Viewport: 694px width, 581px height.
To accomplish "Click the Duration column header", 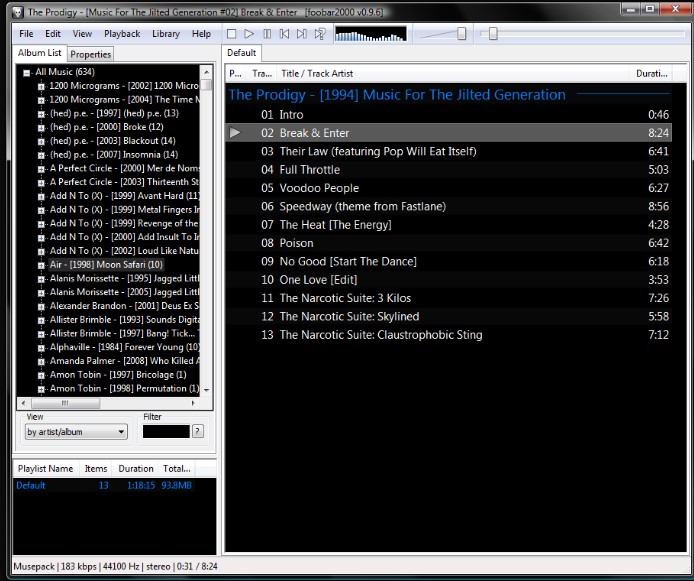I will pos(652,73).
